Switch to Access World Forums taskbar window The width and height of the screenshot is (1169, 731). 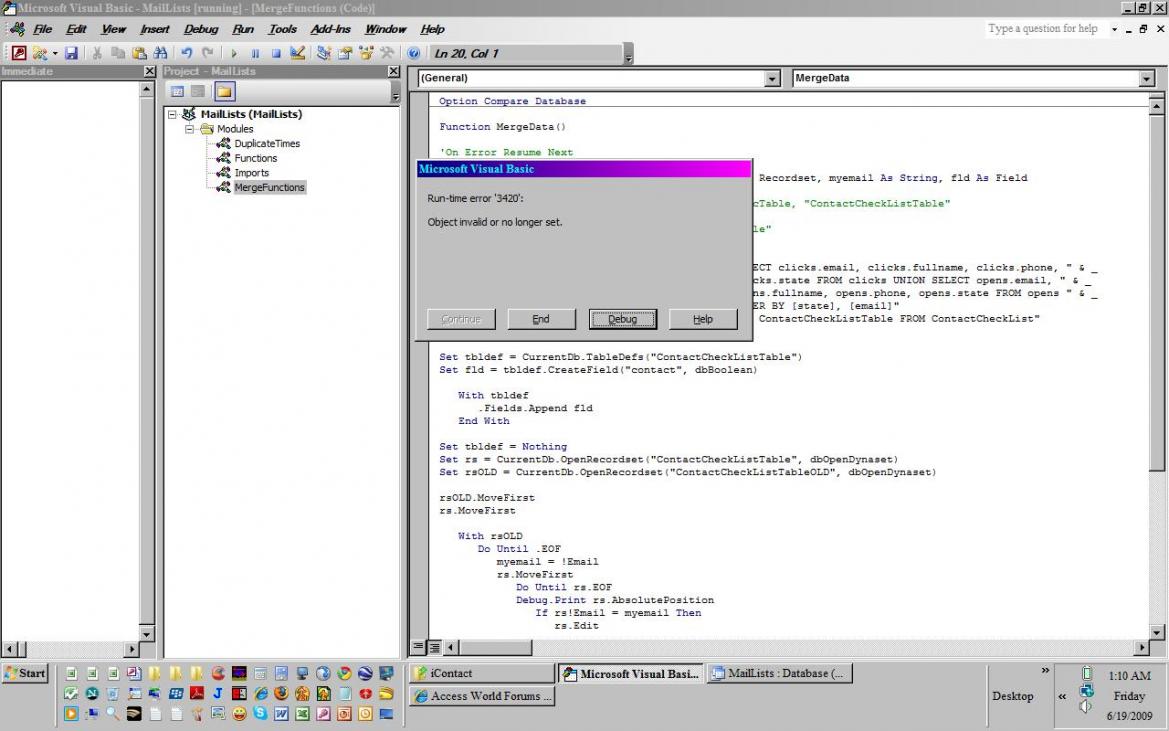coord(482,696)
